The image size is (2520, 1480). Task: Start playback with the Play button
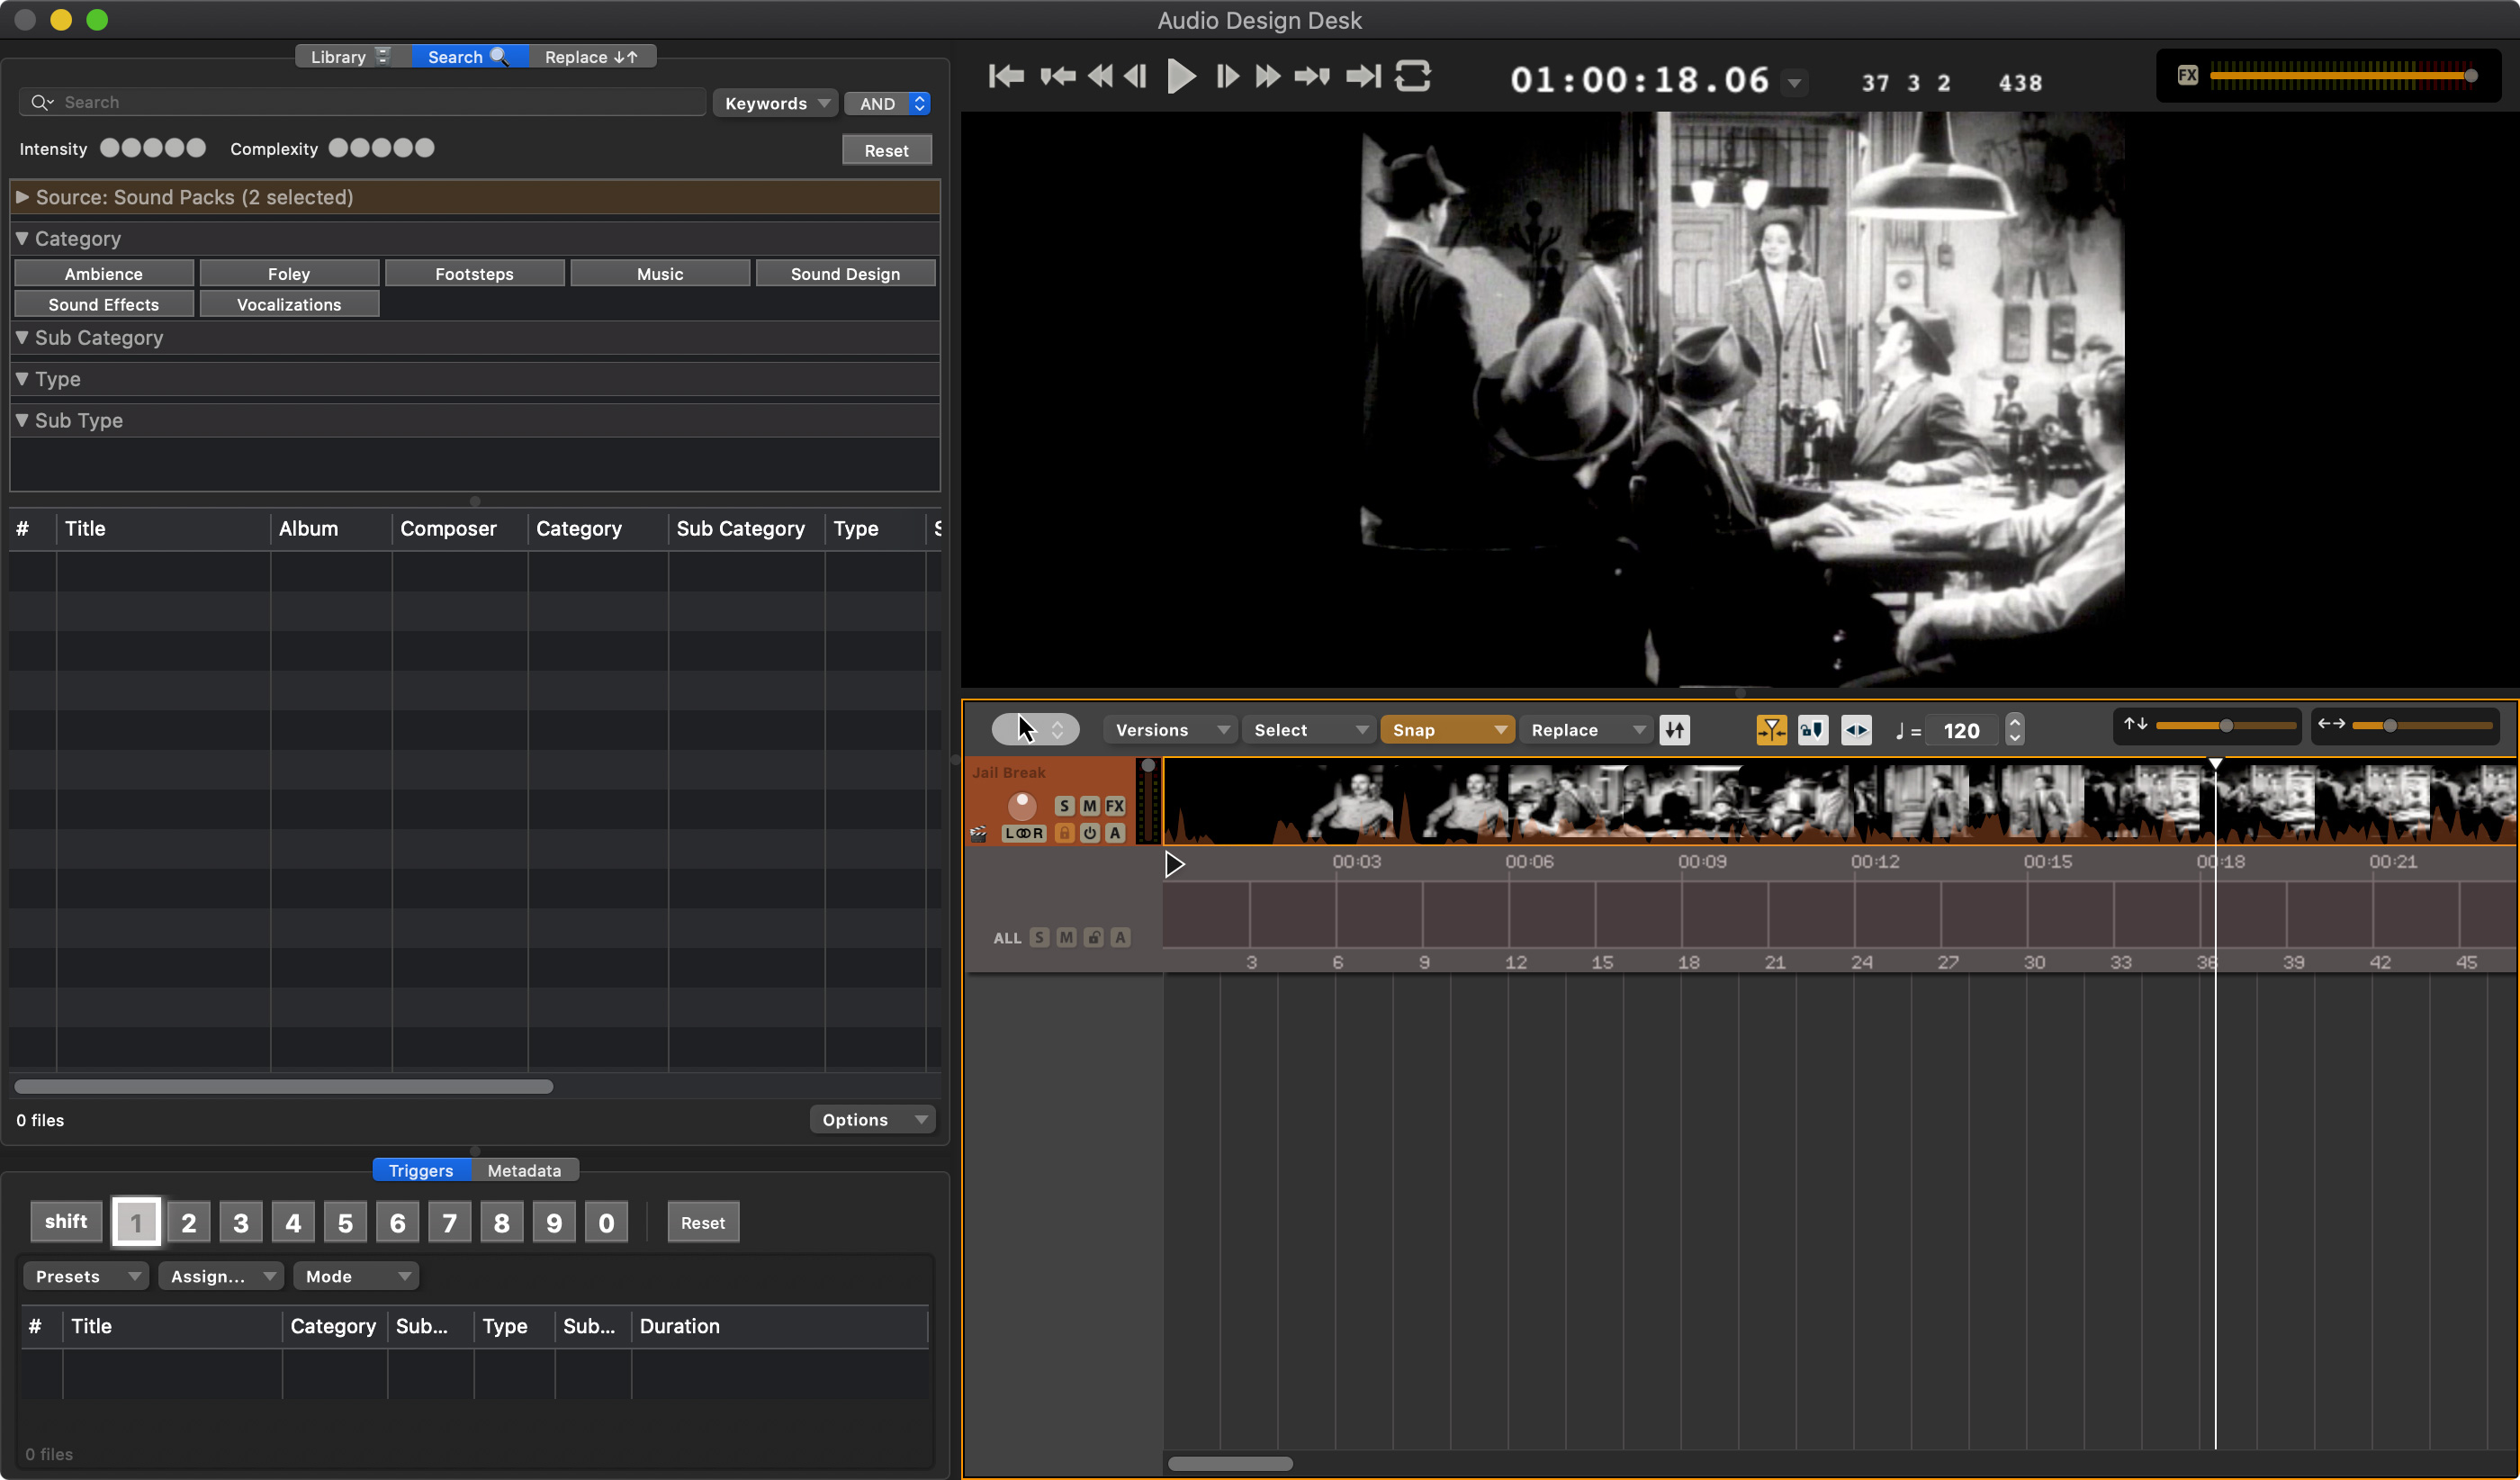[x=1181, y=76]
